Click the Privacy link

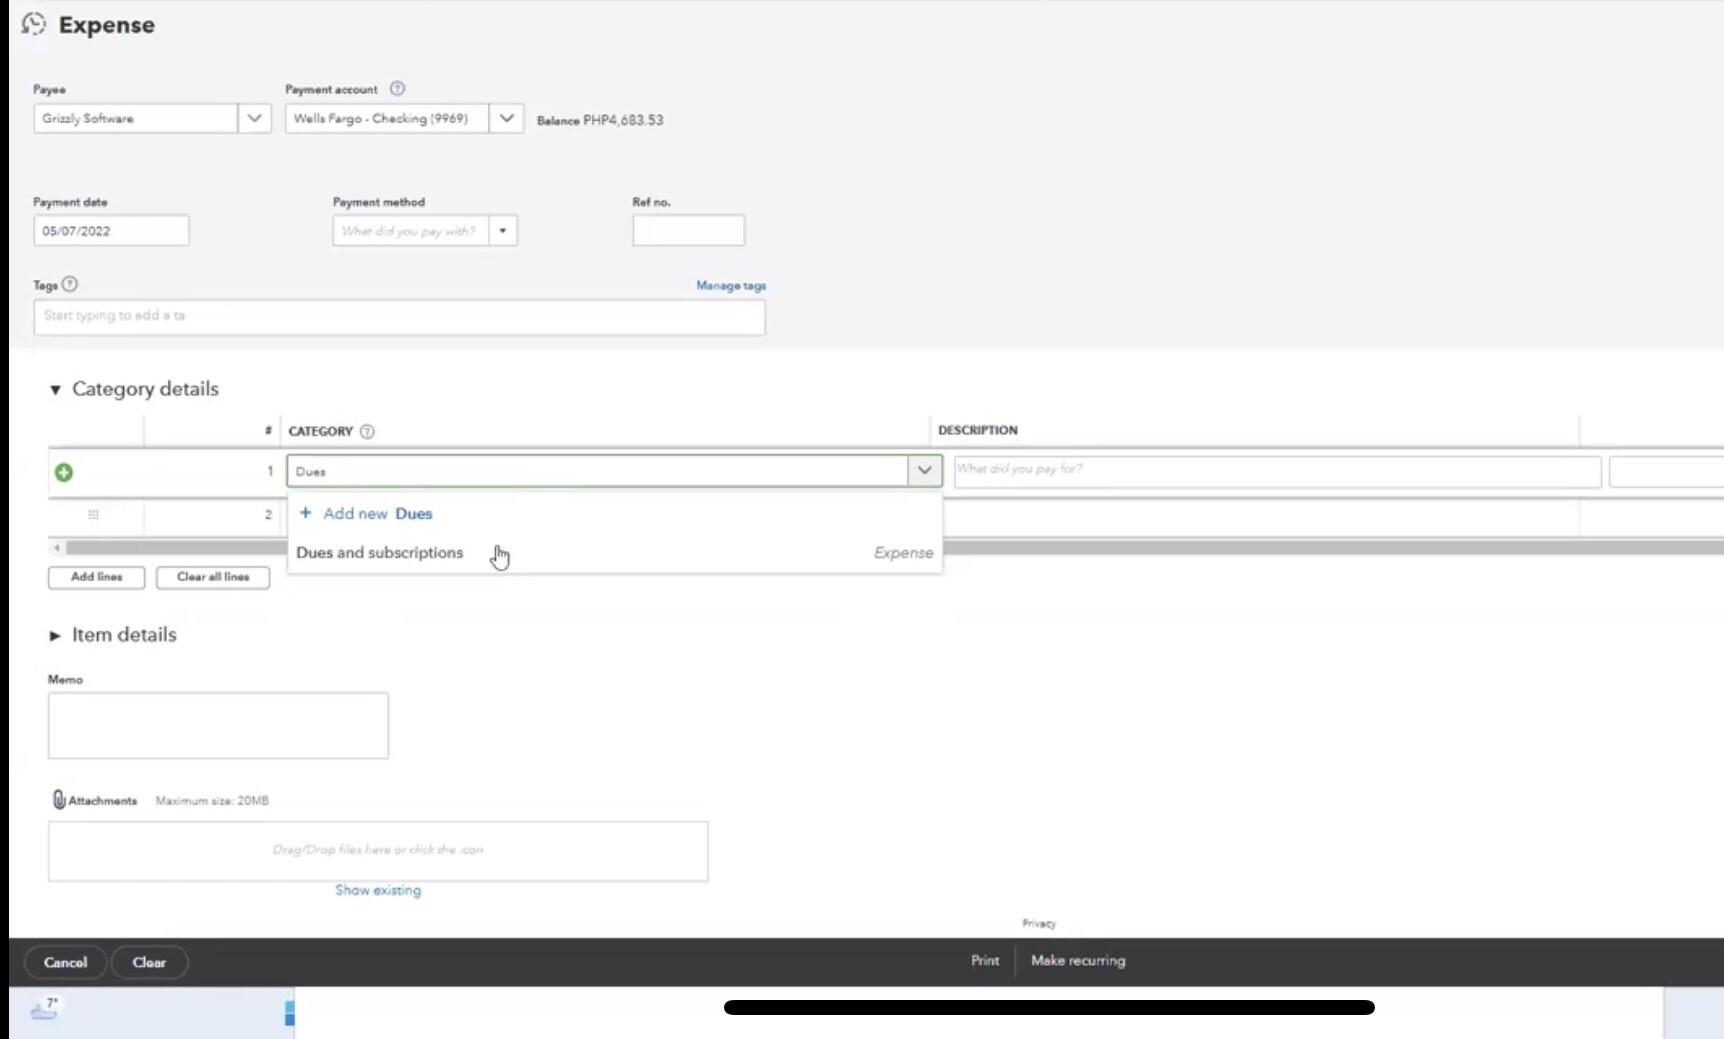(1039, 923)
